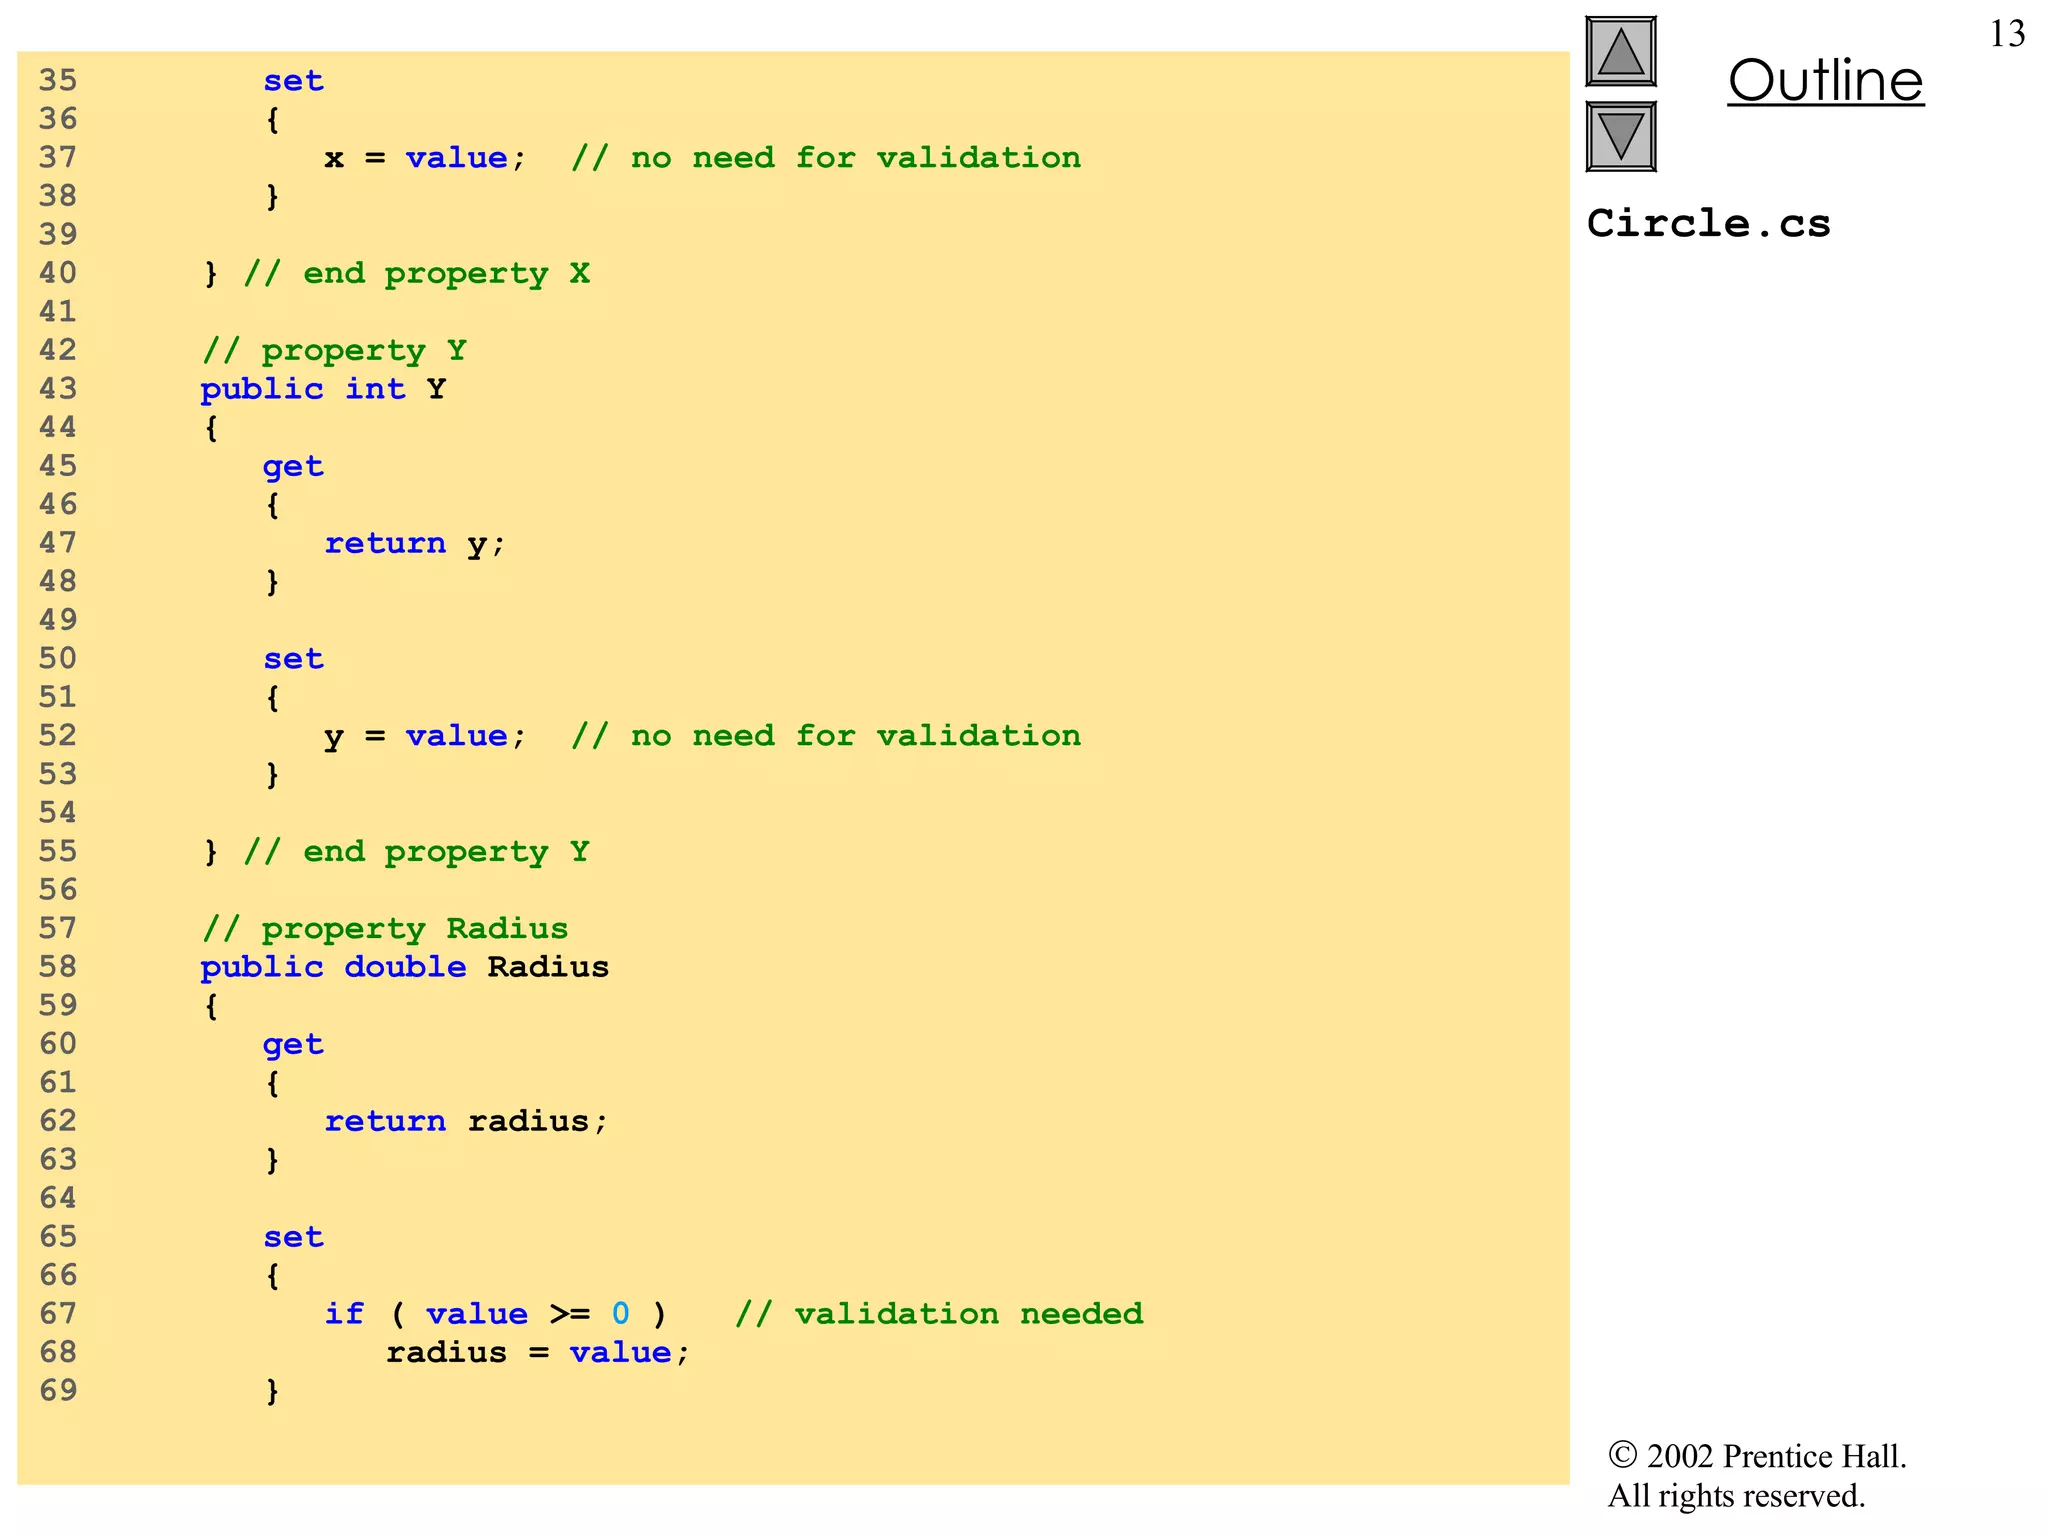The image size is (2048, 1536).
Task: Click line 52 validation comment
Action: click(826, 737)
